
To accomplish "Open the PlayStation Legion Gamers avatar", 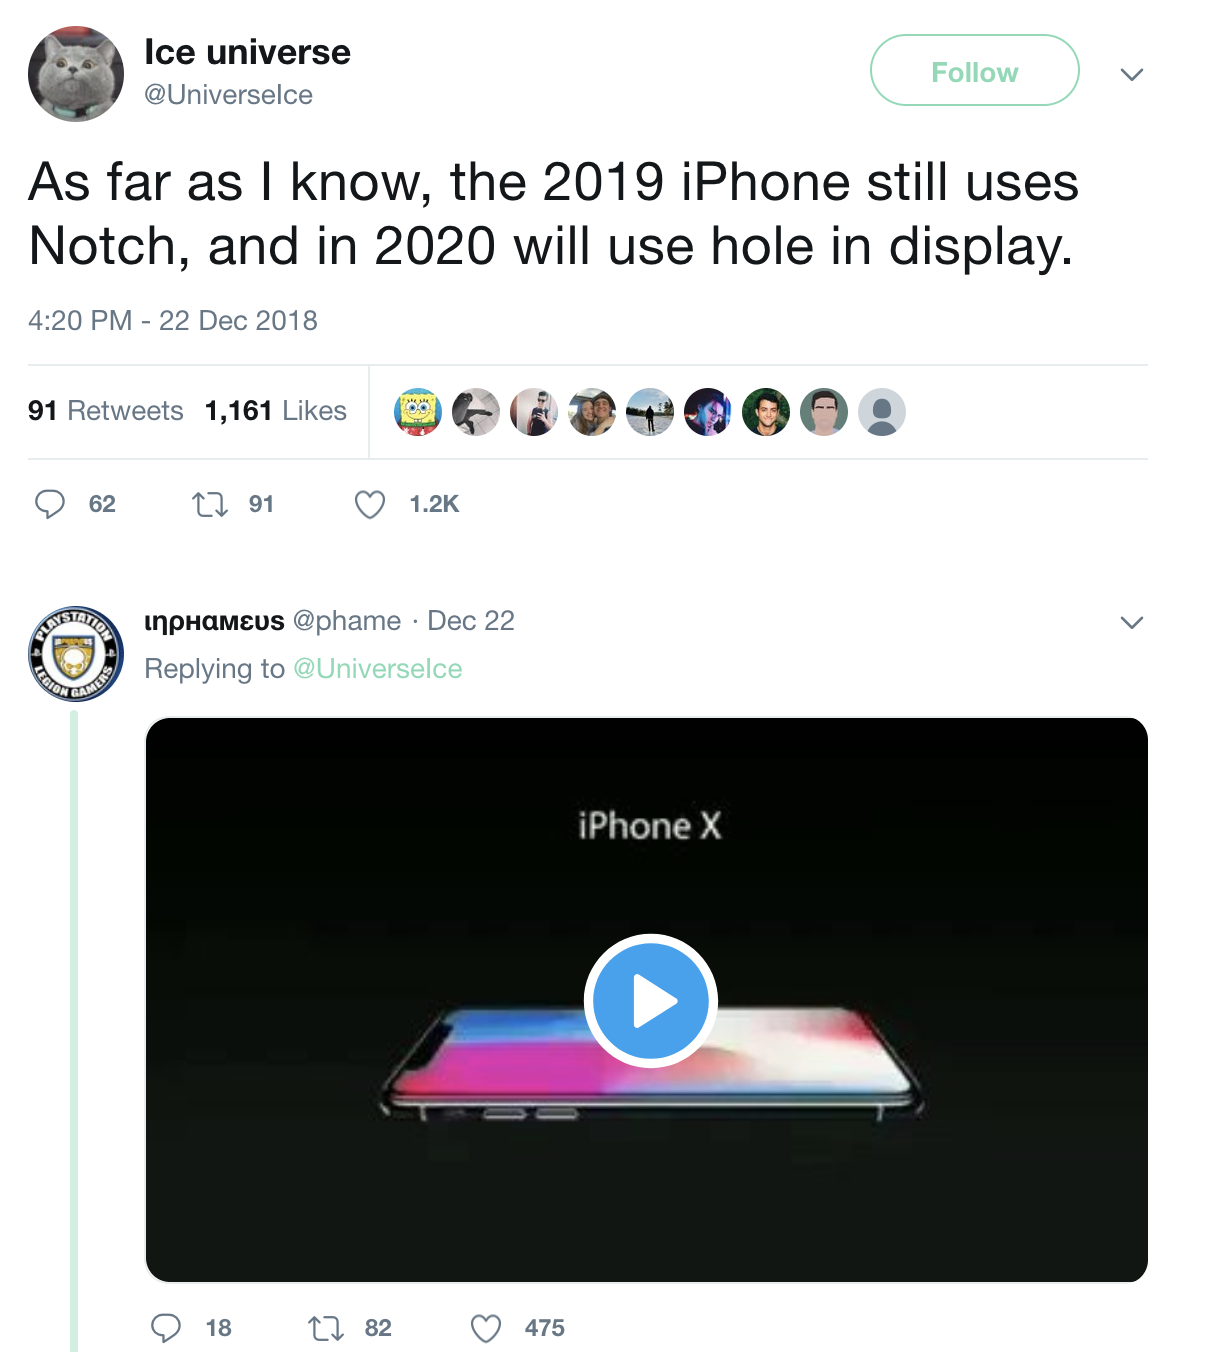I will [76, 654].
